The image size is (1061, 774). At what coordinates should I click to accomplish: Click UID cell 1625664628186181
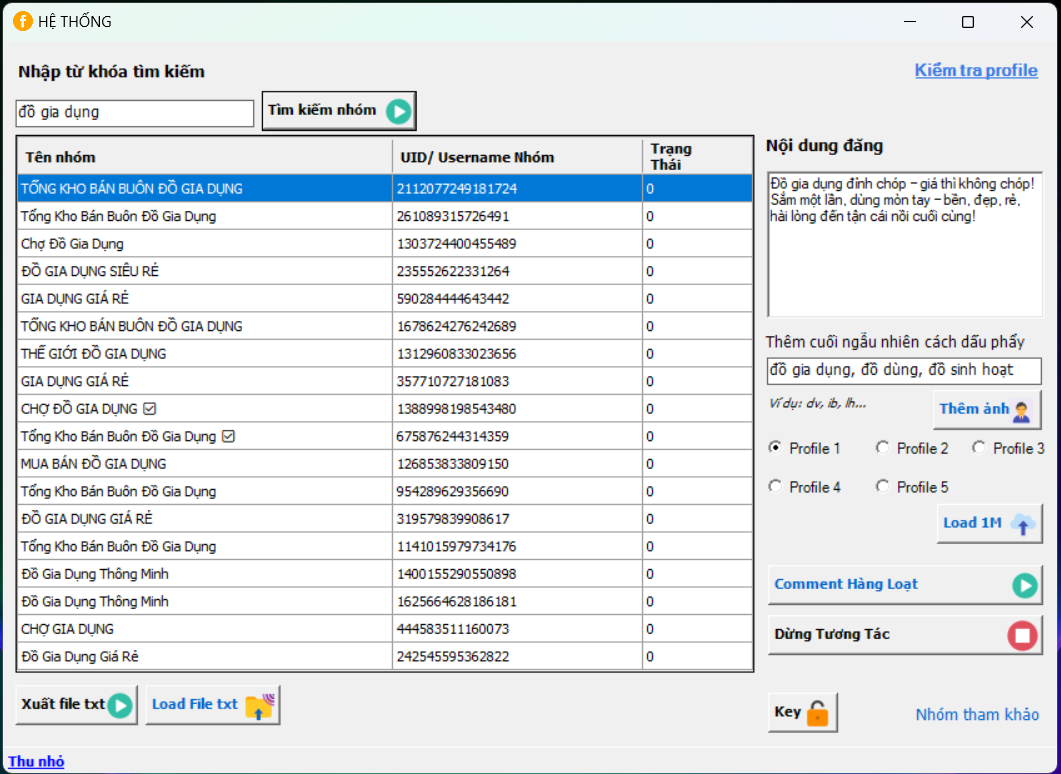[x=518, y=601]
